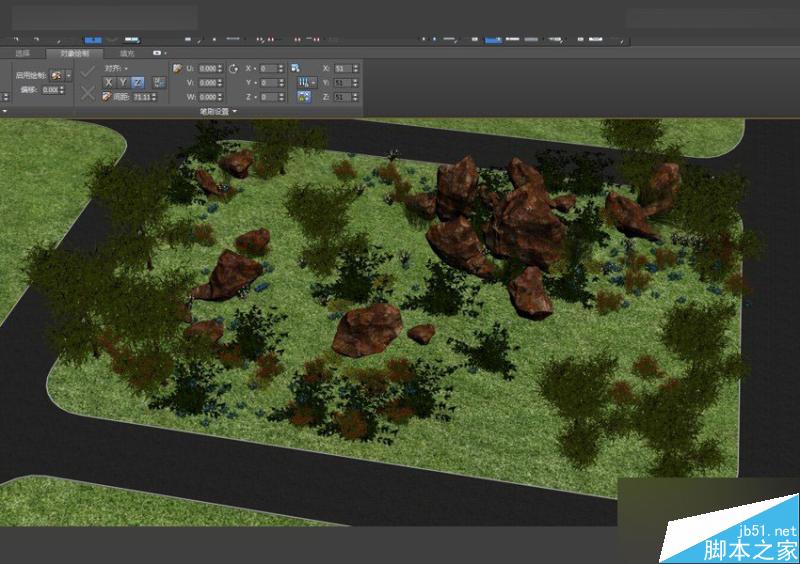Click the UVW scatter icon beside U
The width and height of the screenshot is (800, 564).
tap(177, 68)
